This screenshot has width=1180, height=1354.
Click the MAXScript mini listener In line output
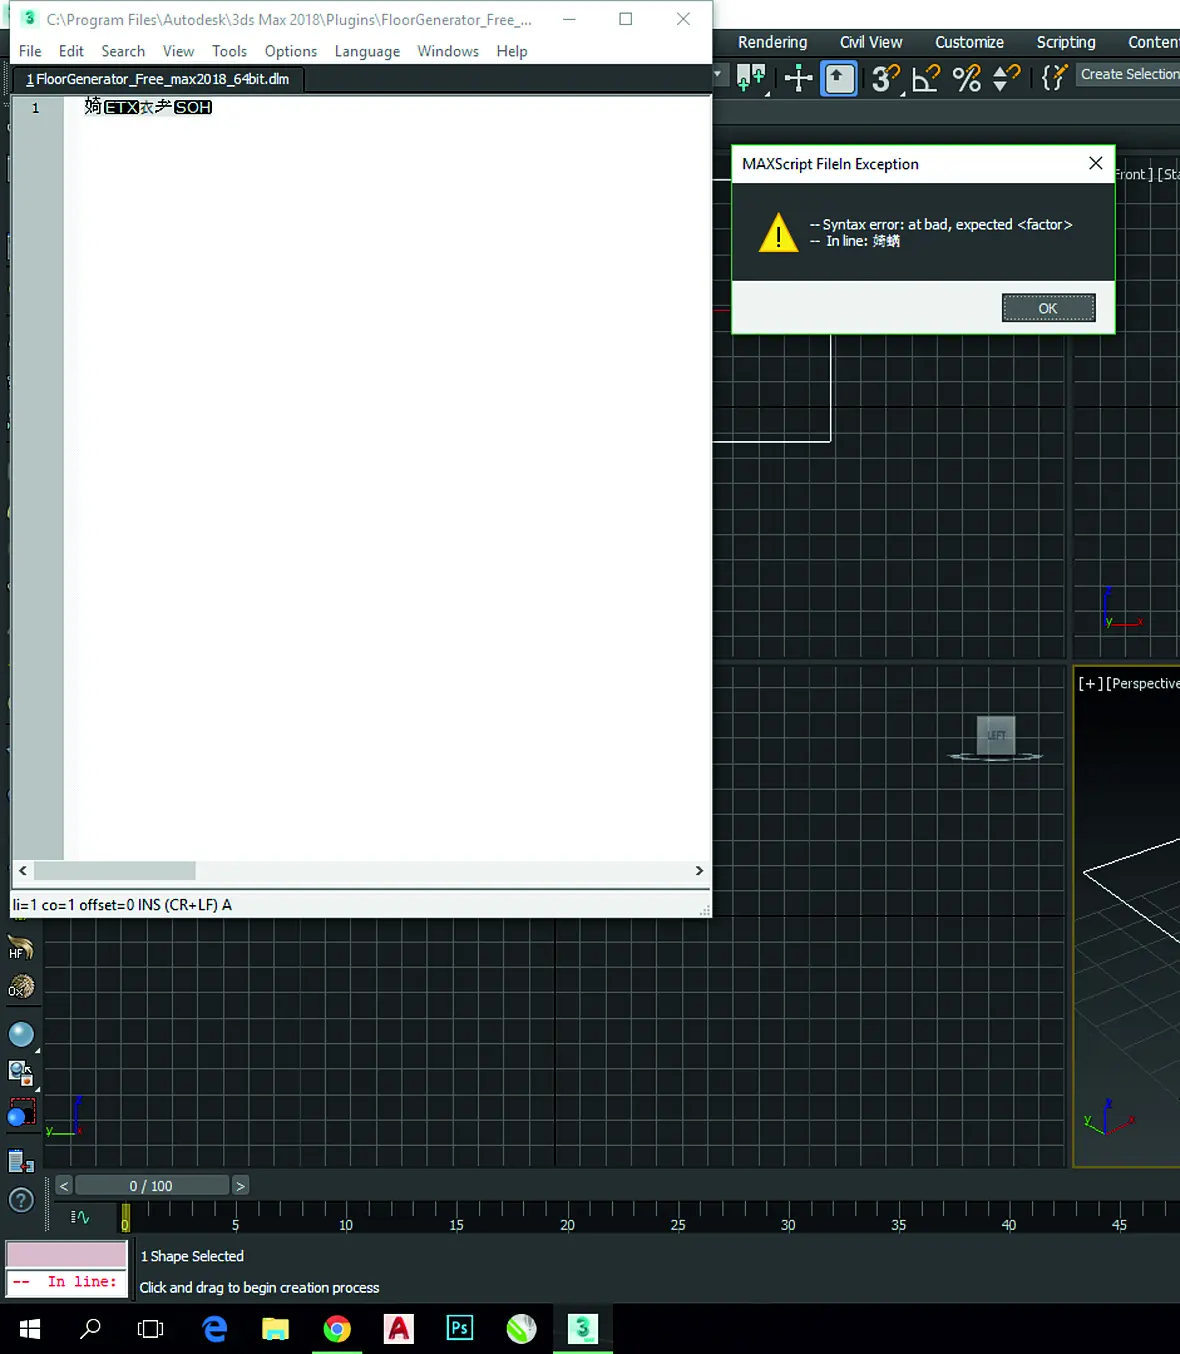pyautogui.click(x=67, y=1282)
